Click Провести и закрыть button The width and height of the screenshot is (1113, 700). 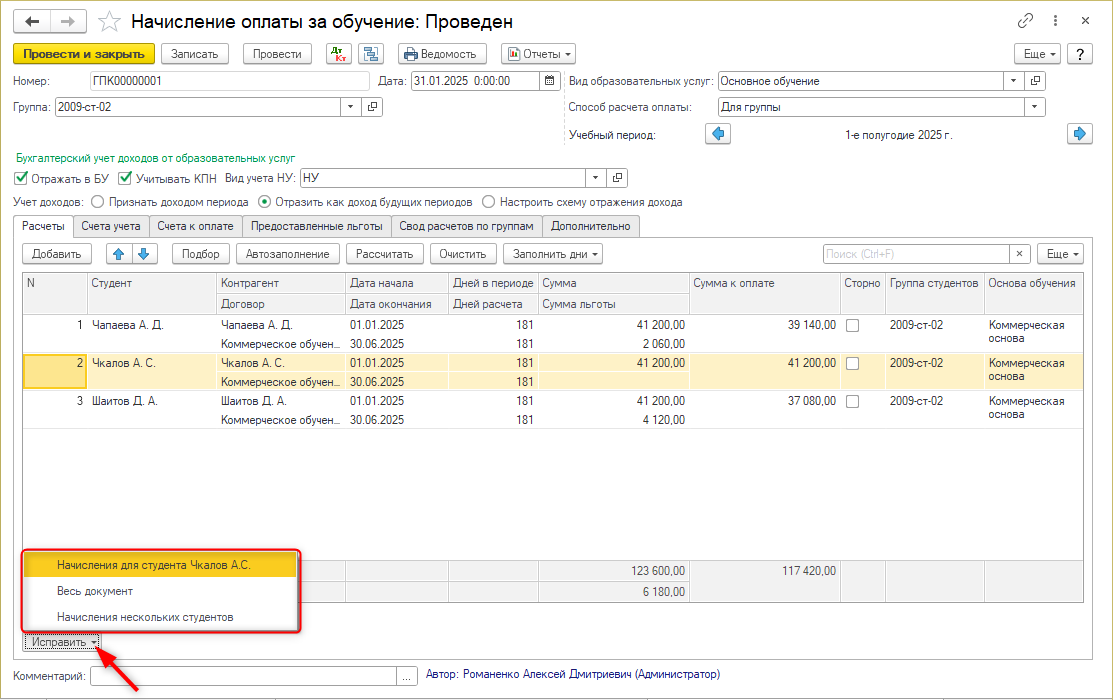coord(84,54)
